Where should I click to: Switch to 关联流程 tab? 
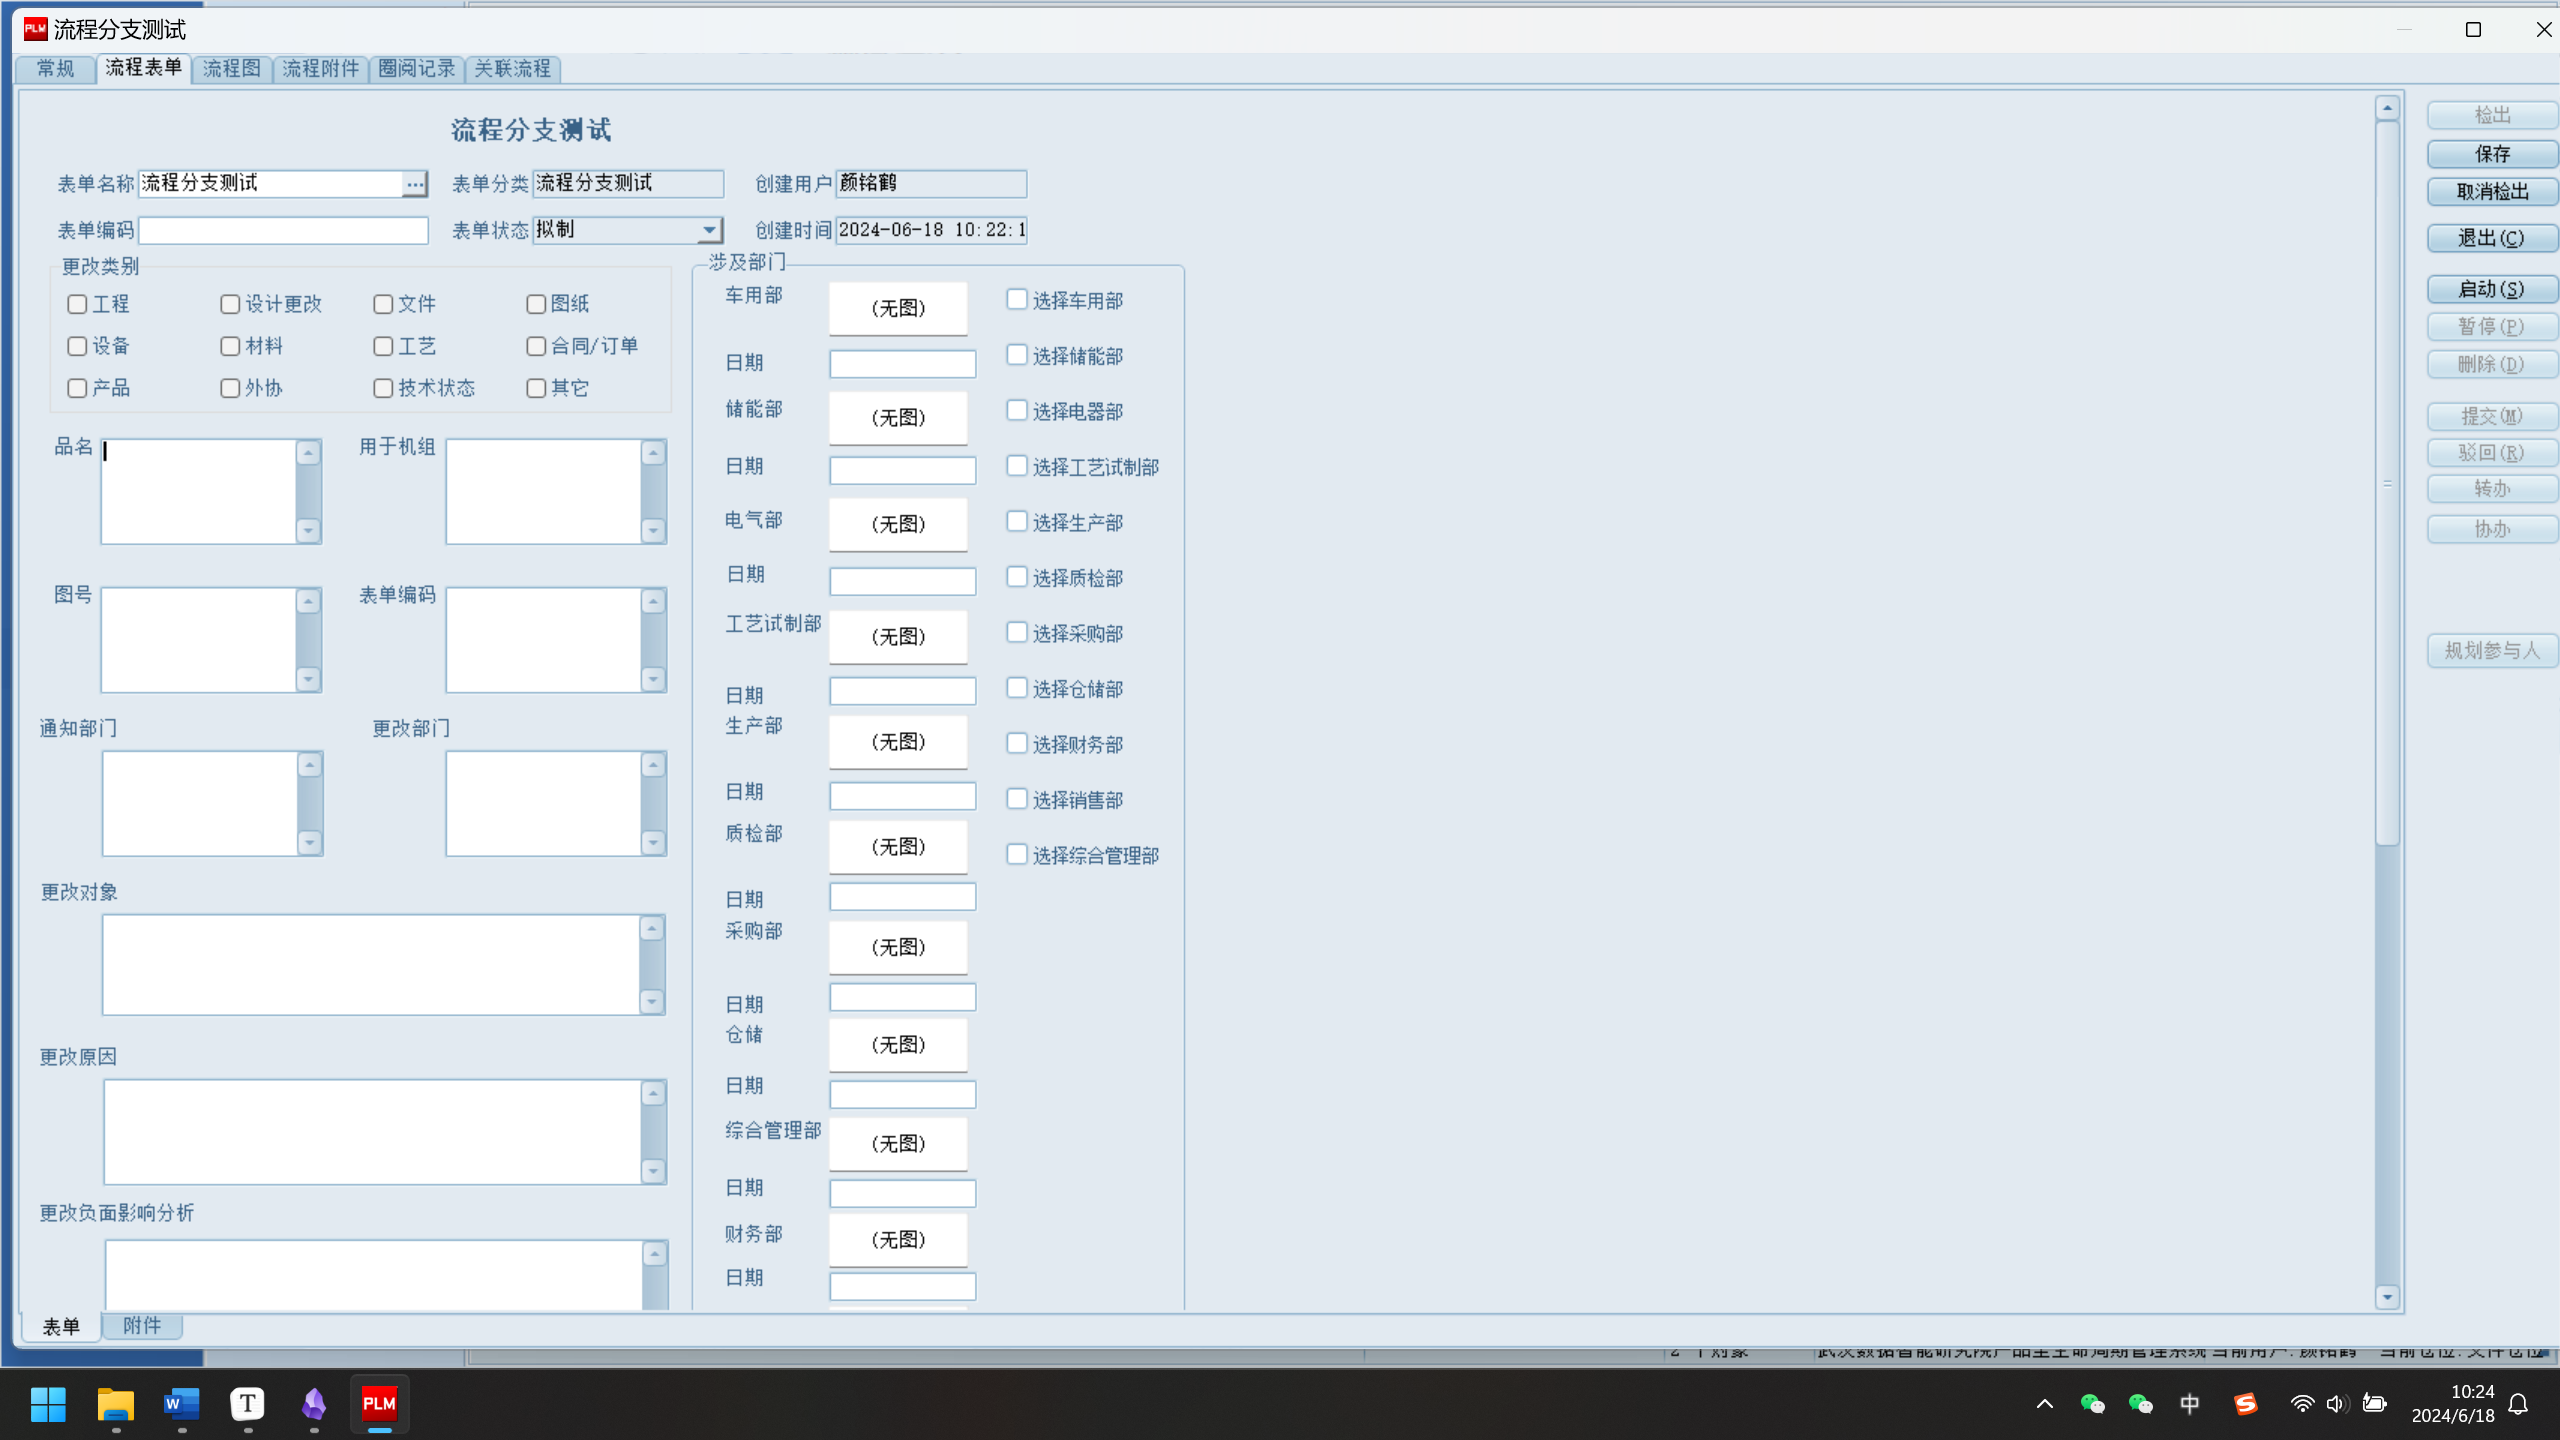[x=512, y=69]
